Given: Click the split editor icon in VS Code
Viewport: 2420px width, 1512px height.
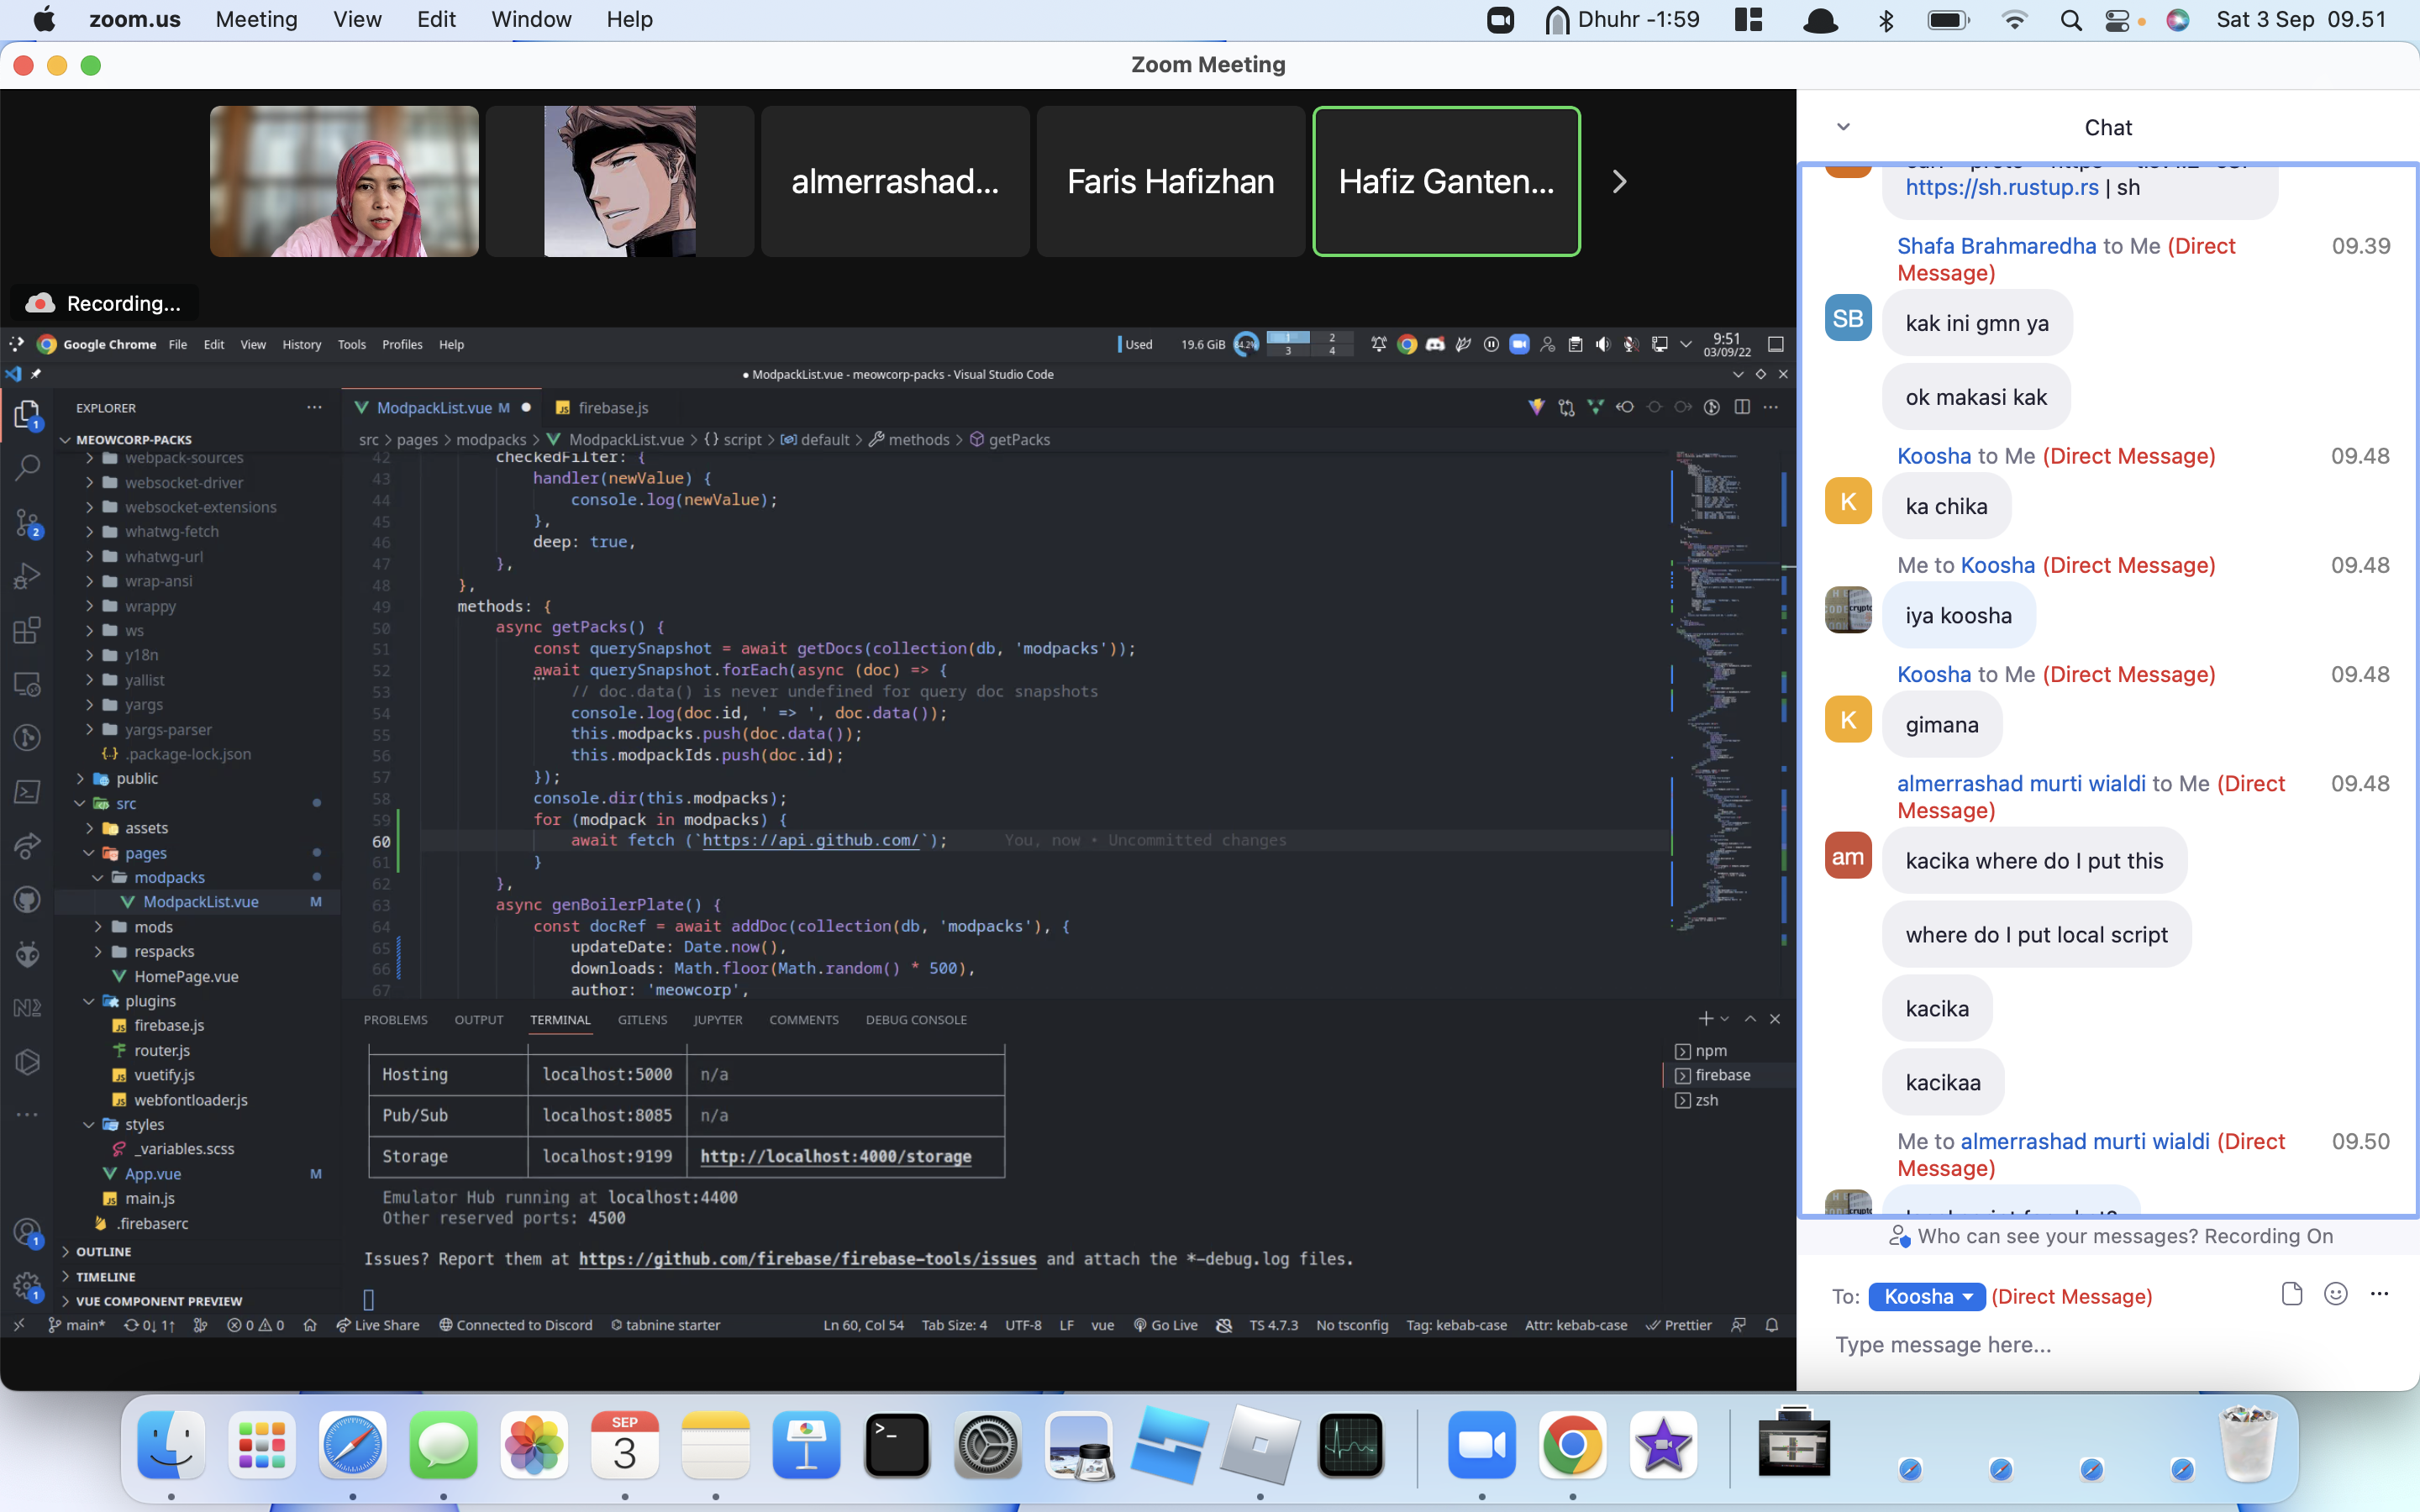Looking at the screenshot, I should click(1742, 407).
